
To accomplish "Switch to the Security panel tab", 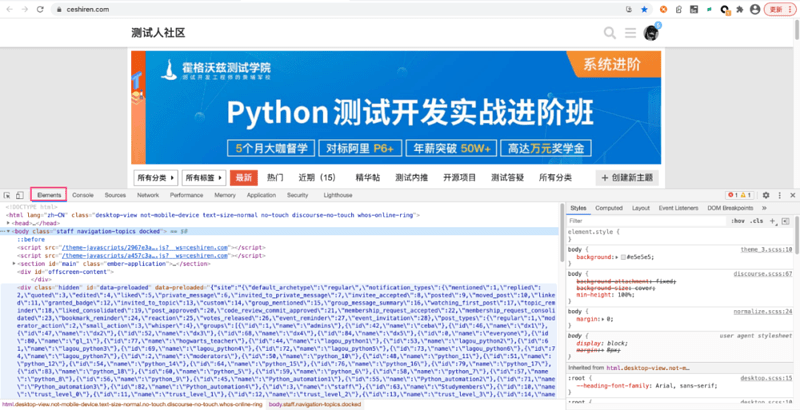I will tap(297, 195).
